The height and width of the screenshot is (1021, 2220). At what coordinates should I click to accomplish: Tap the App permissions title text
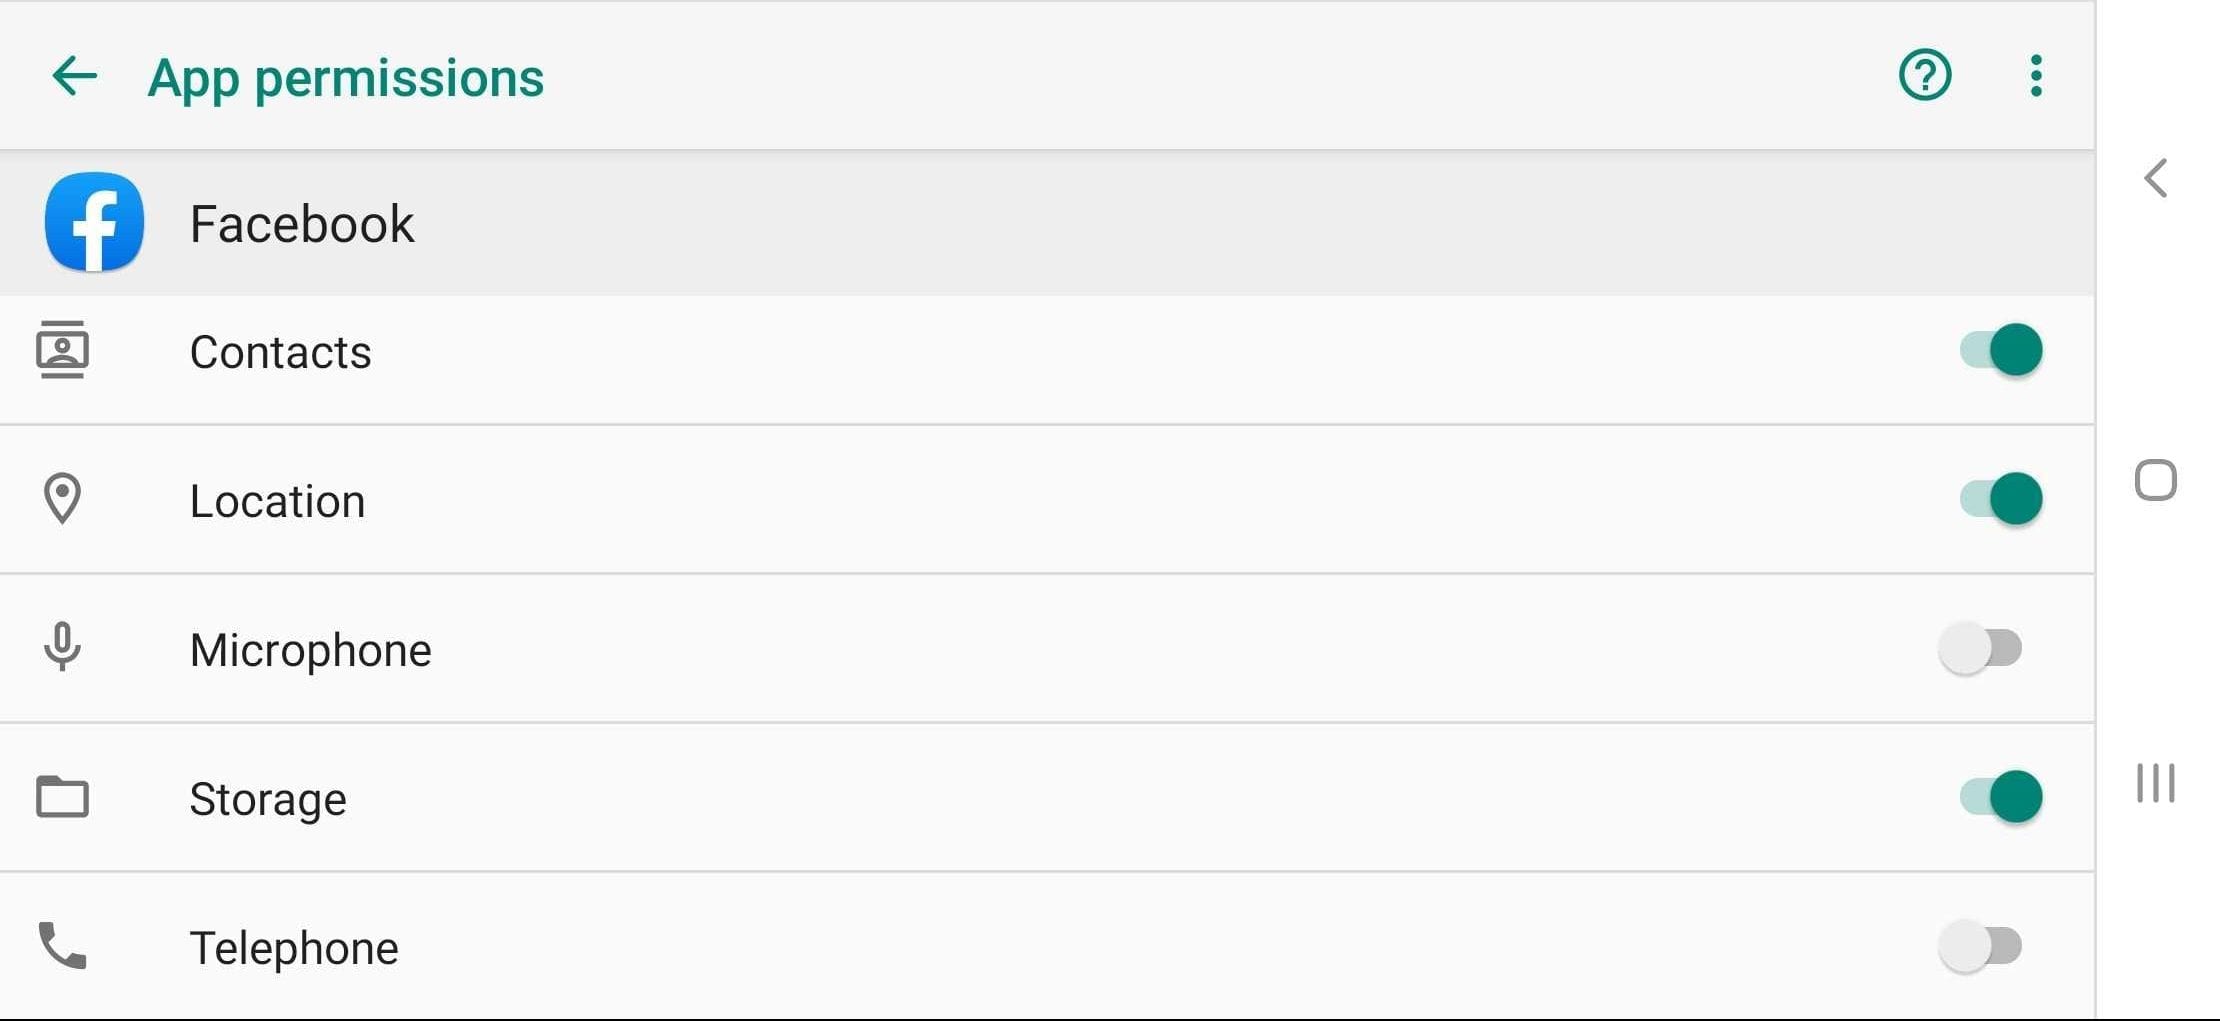(346, 78)
